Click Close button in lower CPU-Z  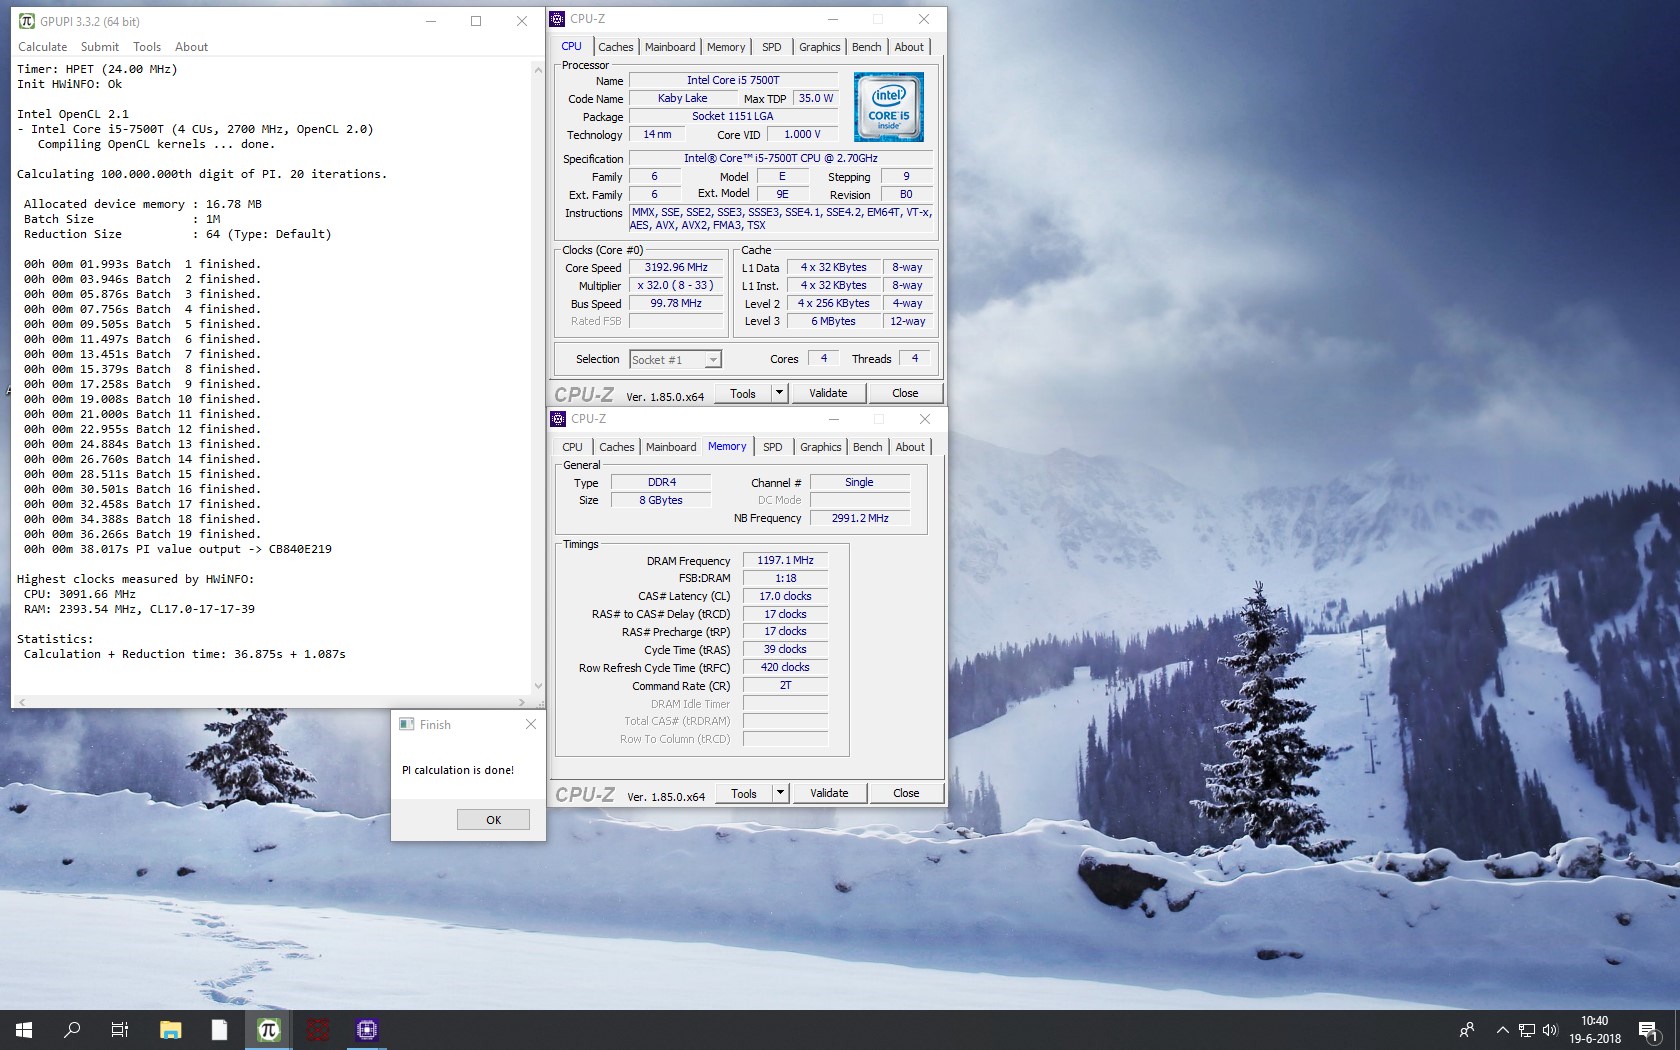coord(906,793)
